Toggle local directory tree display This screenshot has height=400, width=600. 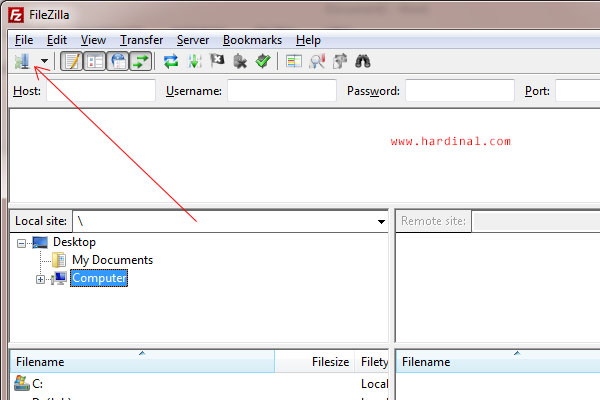[95, 61]
